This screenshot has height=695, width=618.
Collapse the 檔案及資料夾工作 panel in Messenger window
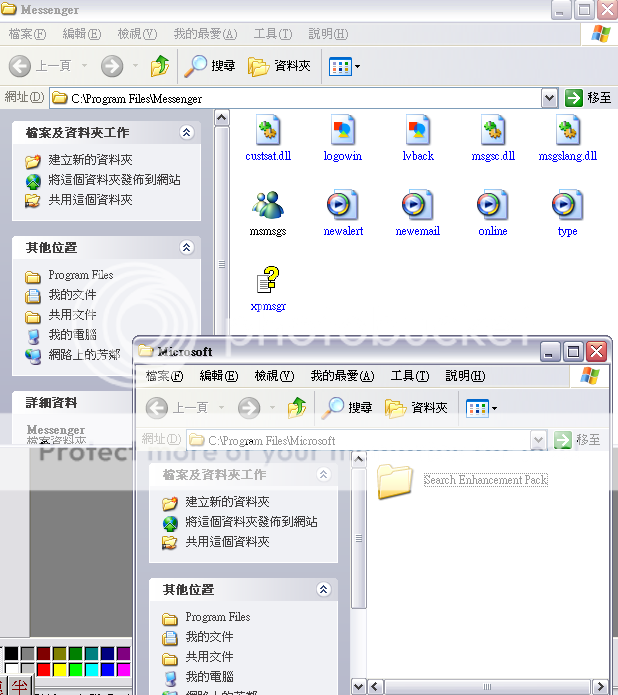(186, 132)
